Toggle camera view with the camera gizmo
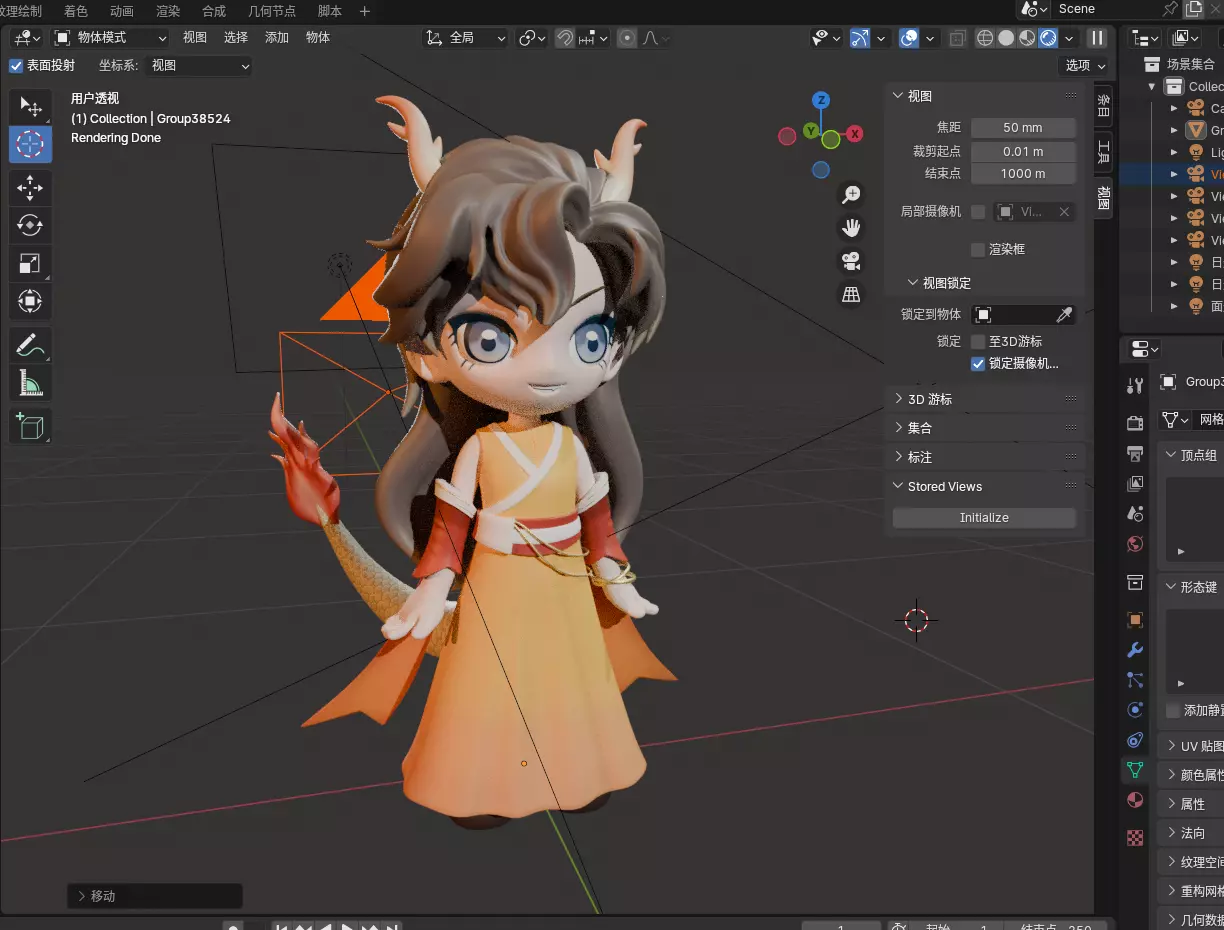Image resolution: width=1224 pixels, height=930 pixels. [851, 261]
